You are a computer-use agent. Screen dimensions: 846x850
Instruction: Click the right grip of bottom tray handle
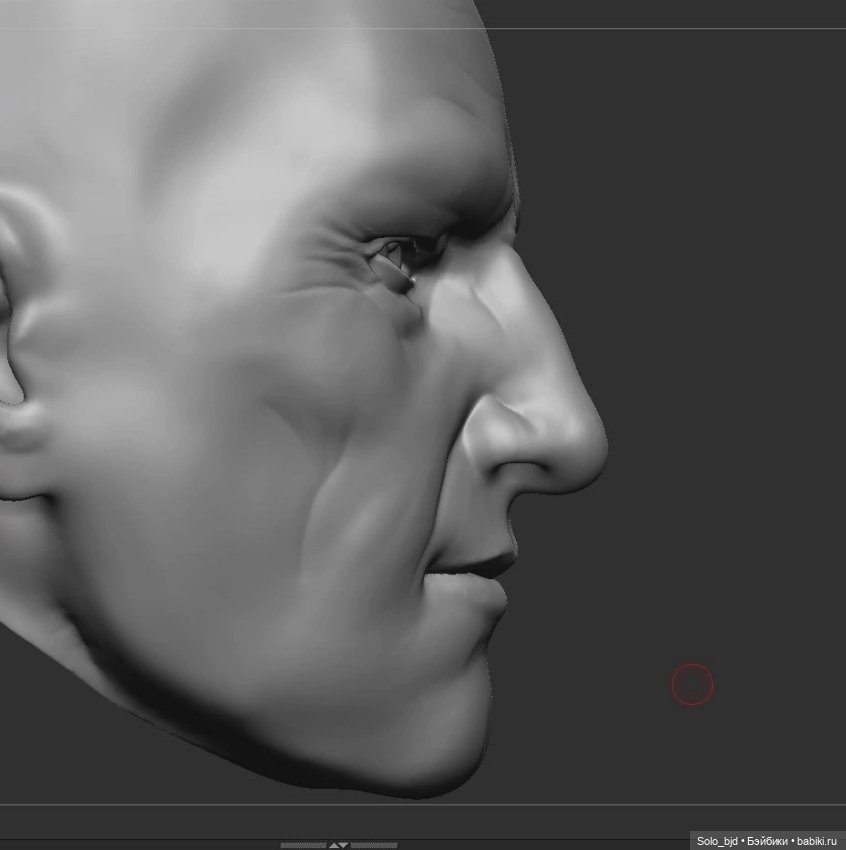[373, 845]
